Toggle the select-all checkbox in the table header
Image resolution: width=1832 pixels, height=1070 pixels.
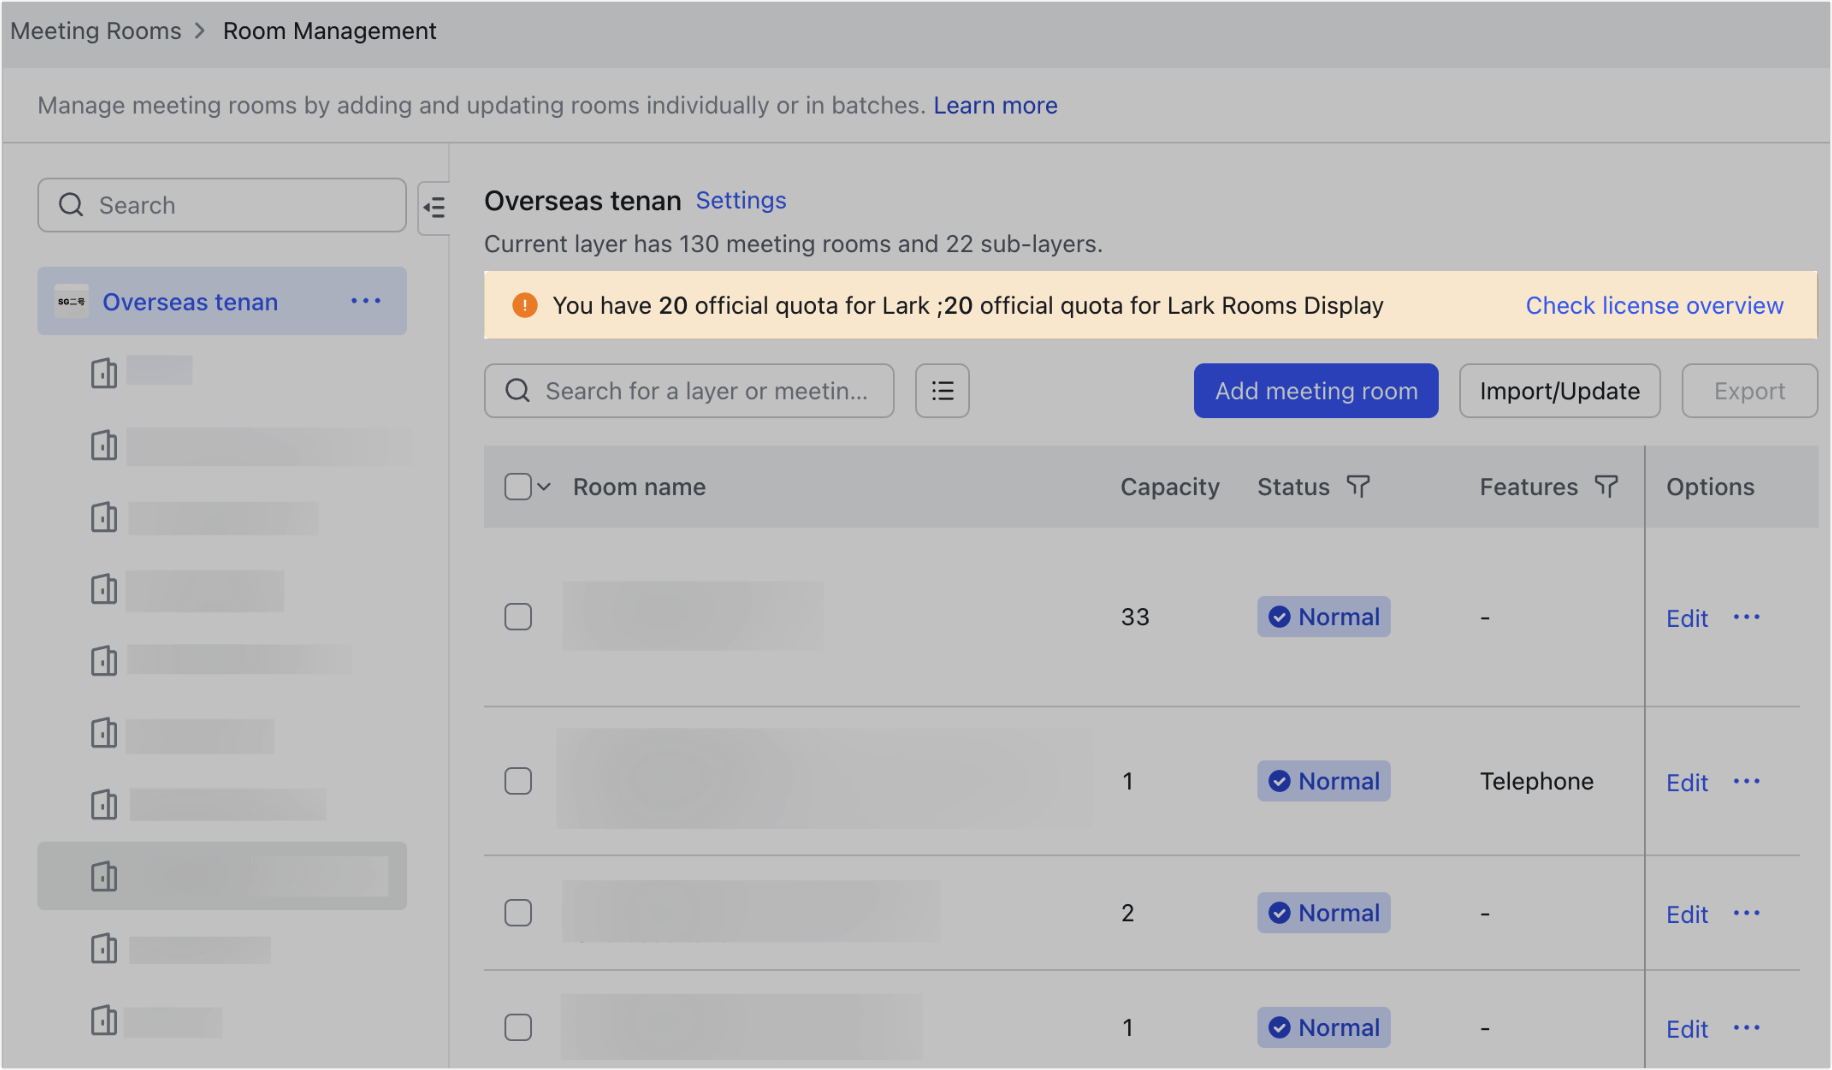point(516,486)
